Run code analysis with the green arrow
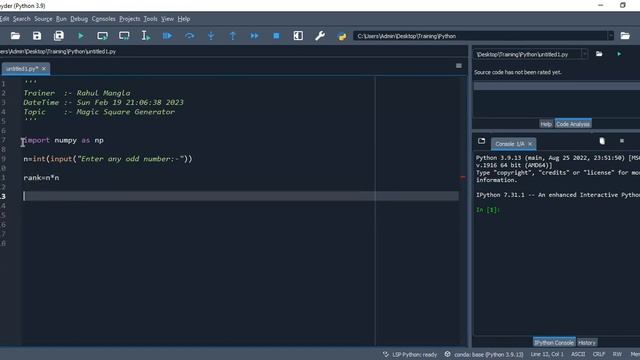Viewport: 640px width, 360px height. pos(619,54)
